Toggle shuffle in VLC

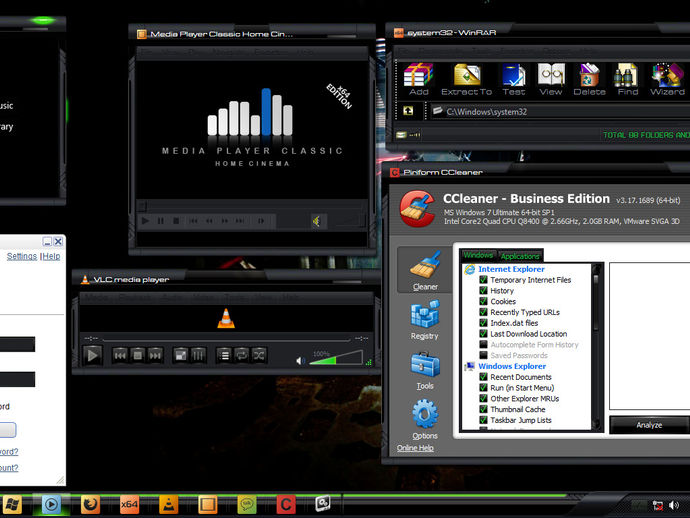259,355
